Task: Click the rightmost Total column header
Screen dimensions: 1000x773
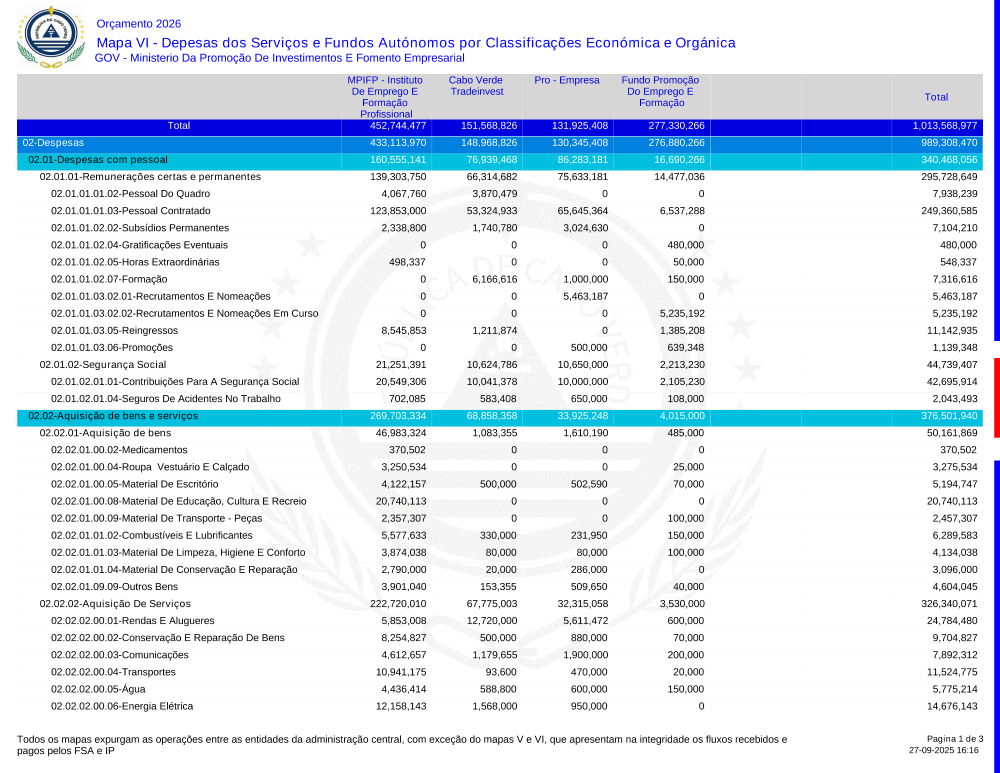Action: tap(936, 97)
